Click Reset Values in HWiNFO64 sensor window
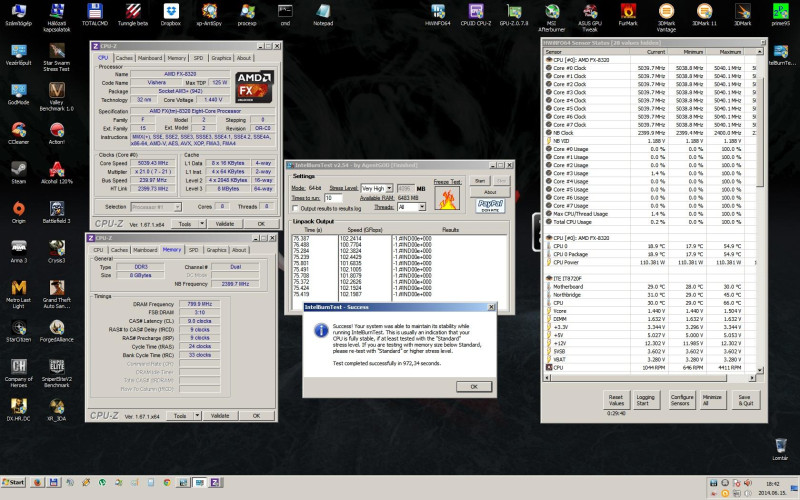 pyautogui.click(x=616, y=399)
